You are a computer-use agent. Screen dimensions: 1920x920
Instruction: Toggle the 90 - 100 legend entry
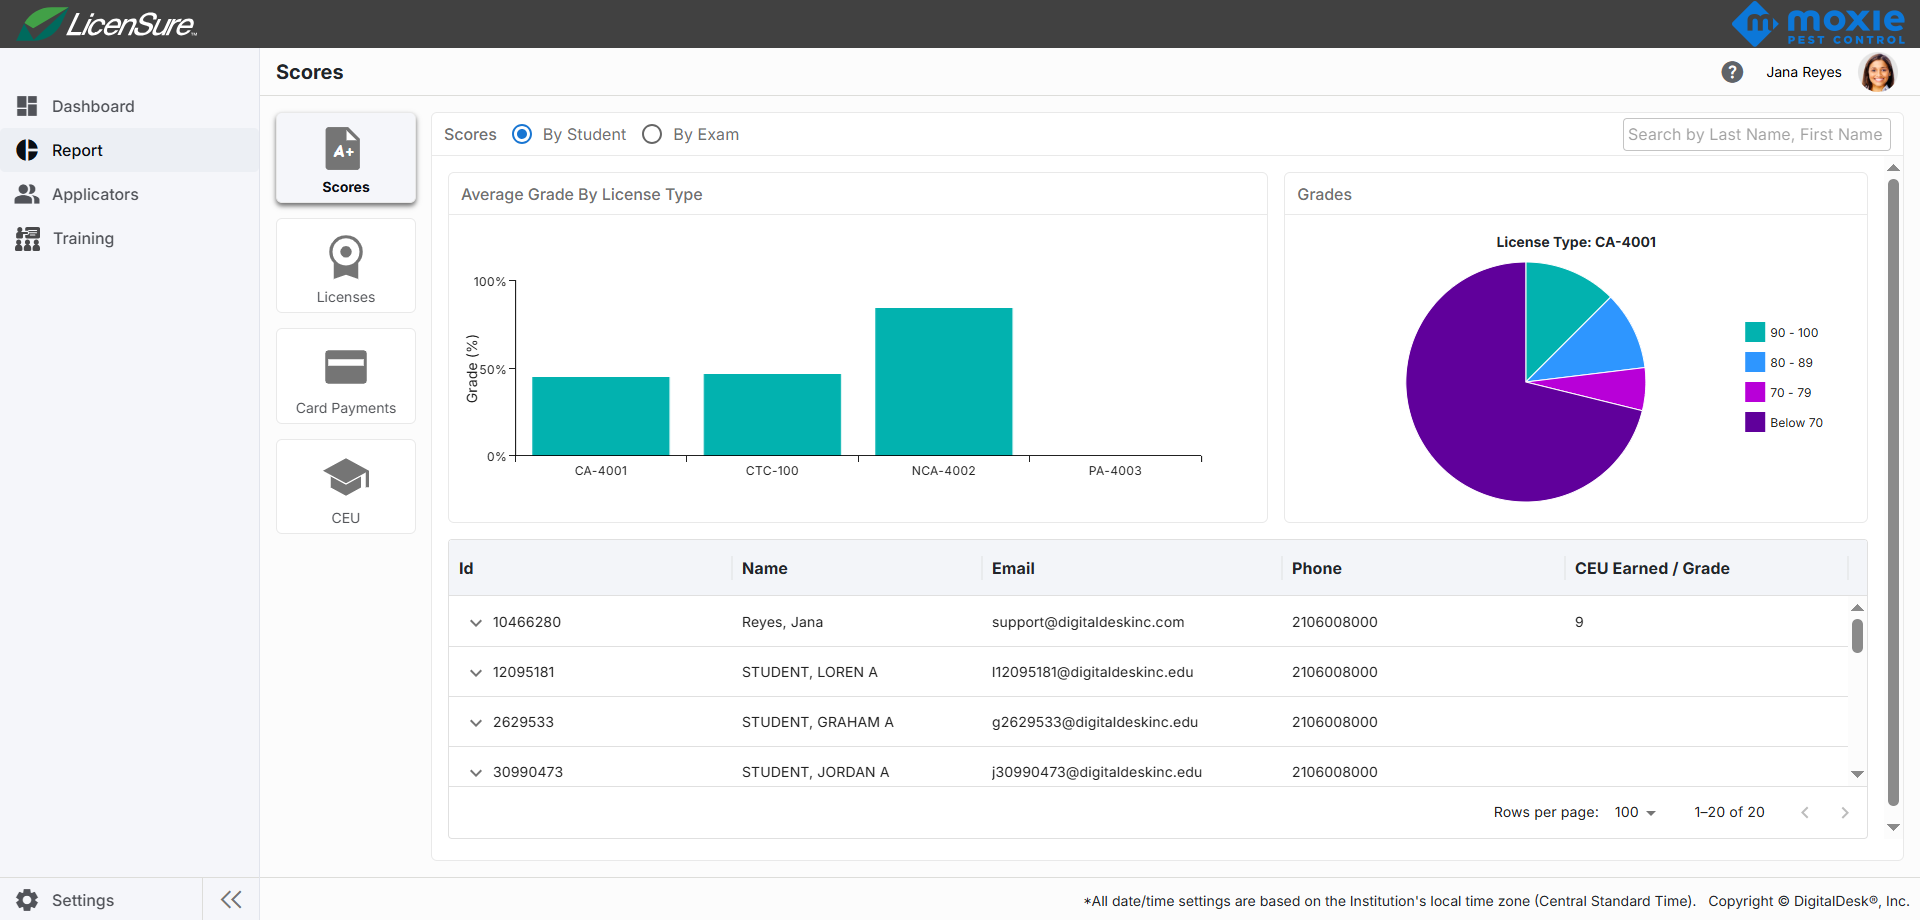tap(1782, 333)
